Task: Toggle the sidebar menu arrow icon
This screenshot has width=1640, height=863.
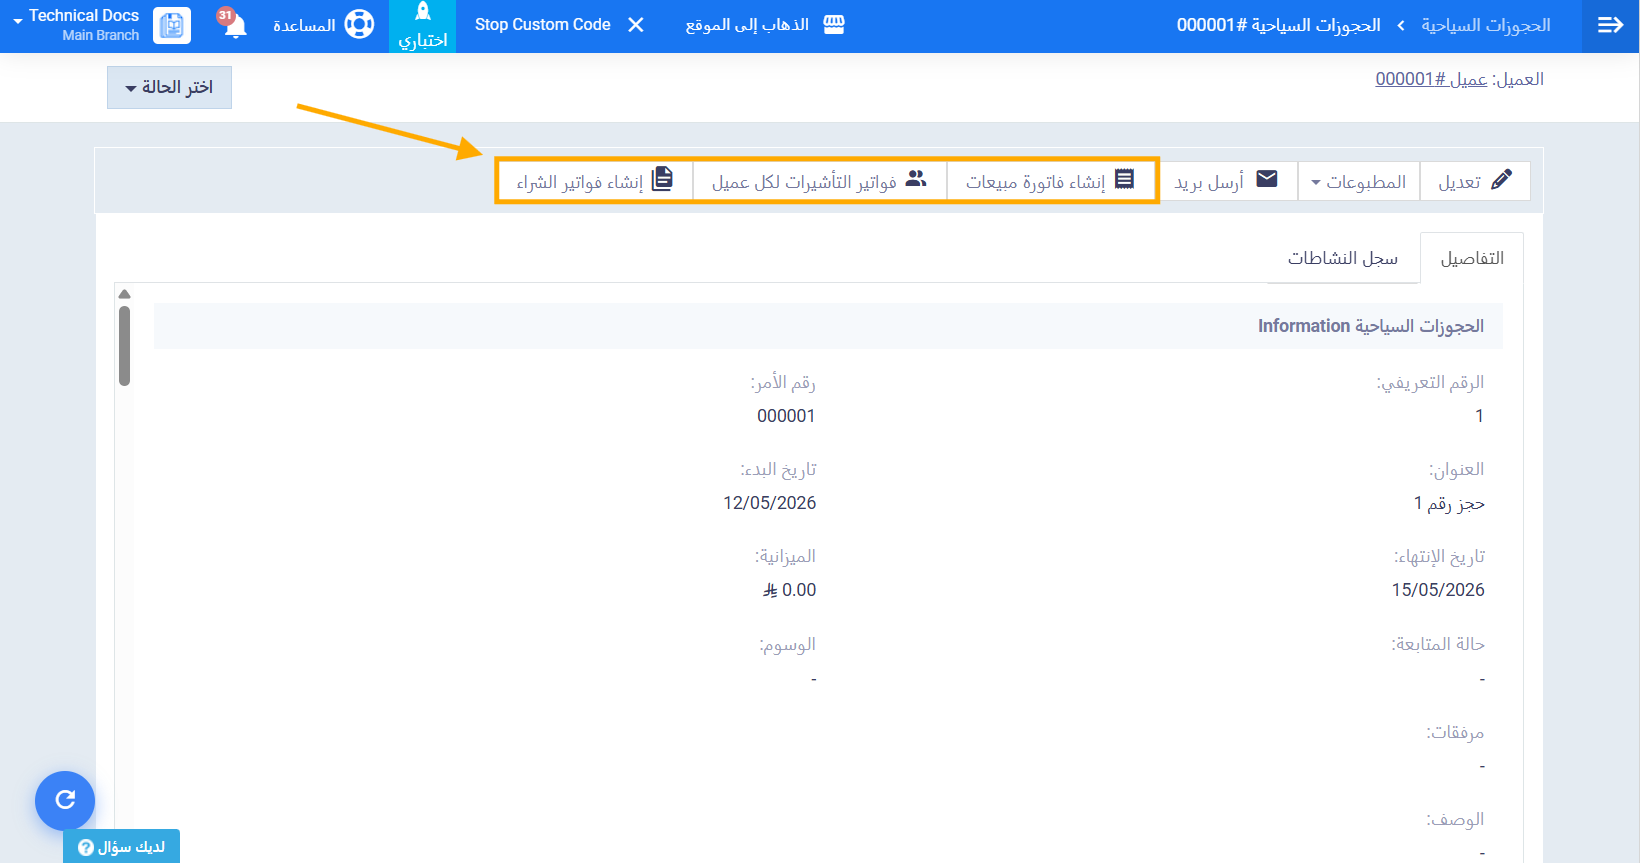Action: point(1610,25)
